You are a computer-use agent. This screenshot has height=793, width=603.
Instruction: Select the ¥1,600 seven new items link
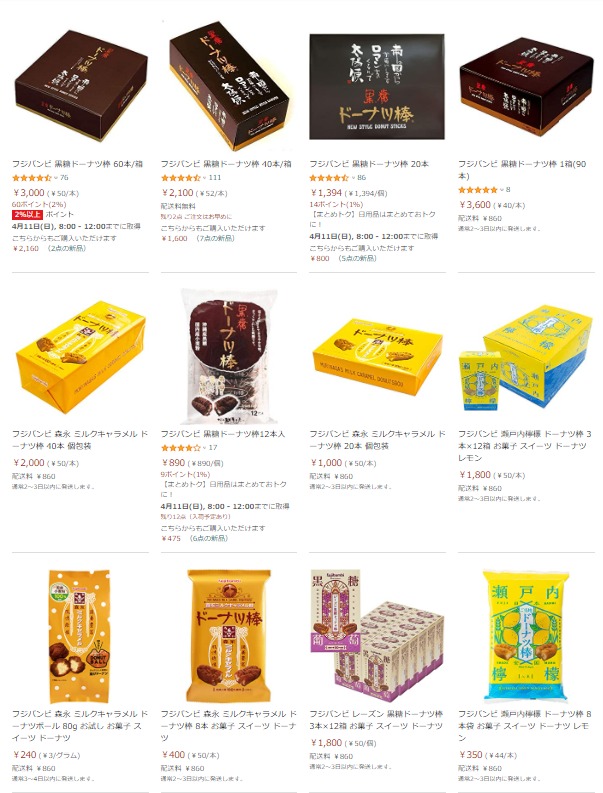click(197, 238)
